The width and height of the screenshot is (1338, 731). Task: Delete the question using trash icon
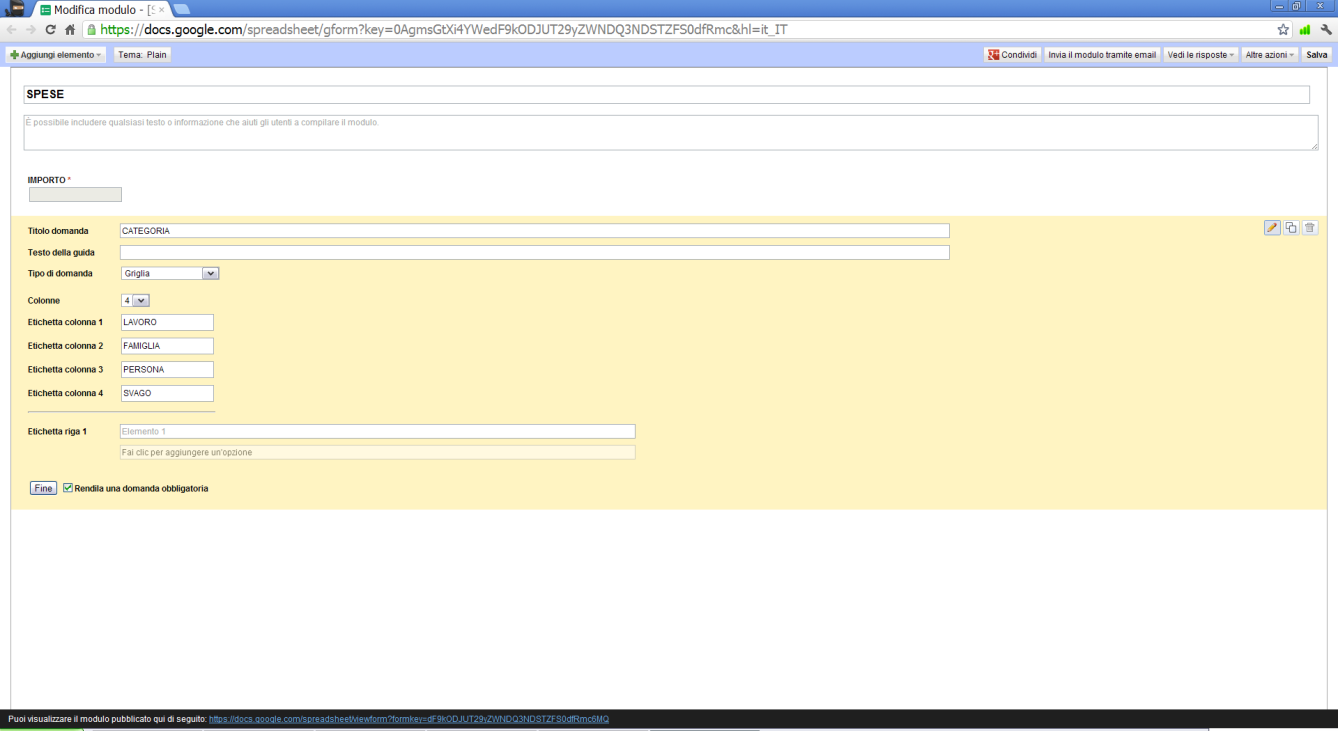click(1310, 228)
